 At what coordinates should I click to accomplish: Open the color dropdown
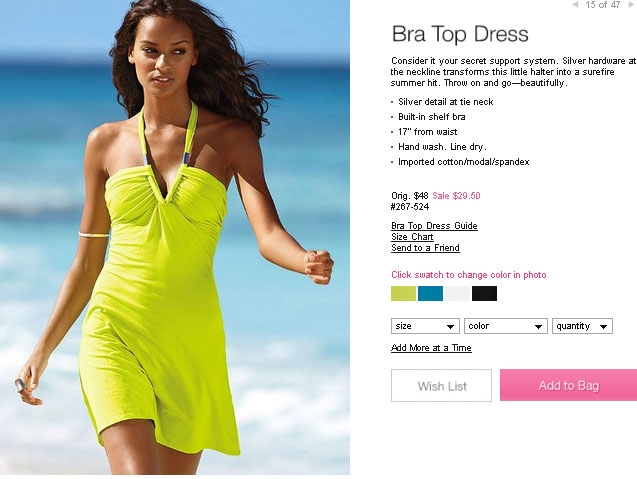point(506,326)
